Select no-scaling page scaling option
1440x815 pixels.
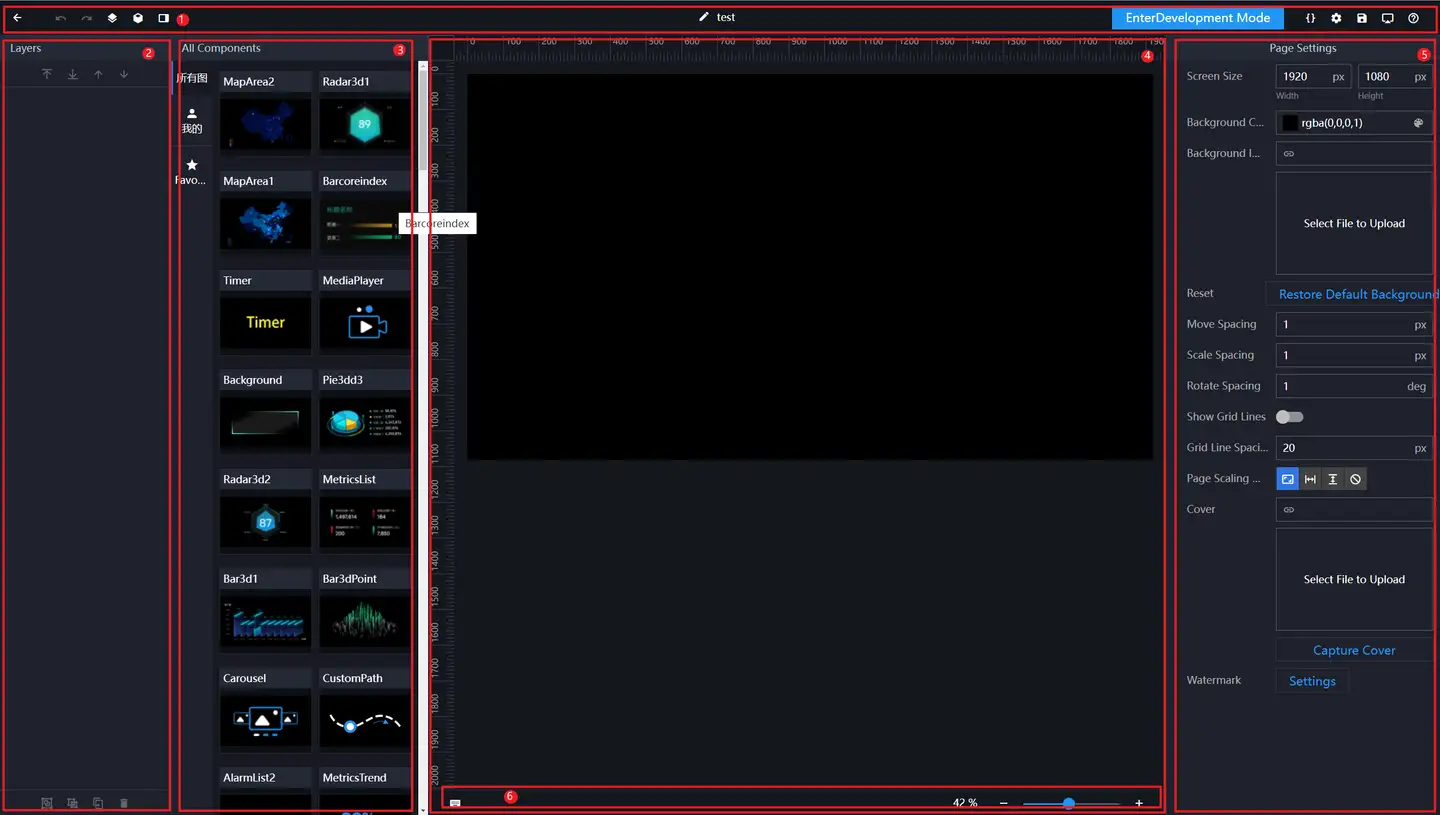tap(1355, 479)
